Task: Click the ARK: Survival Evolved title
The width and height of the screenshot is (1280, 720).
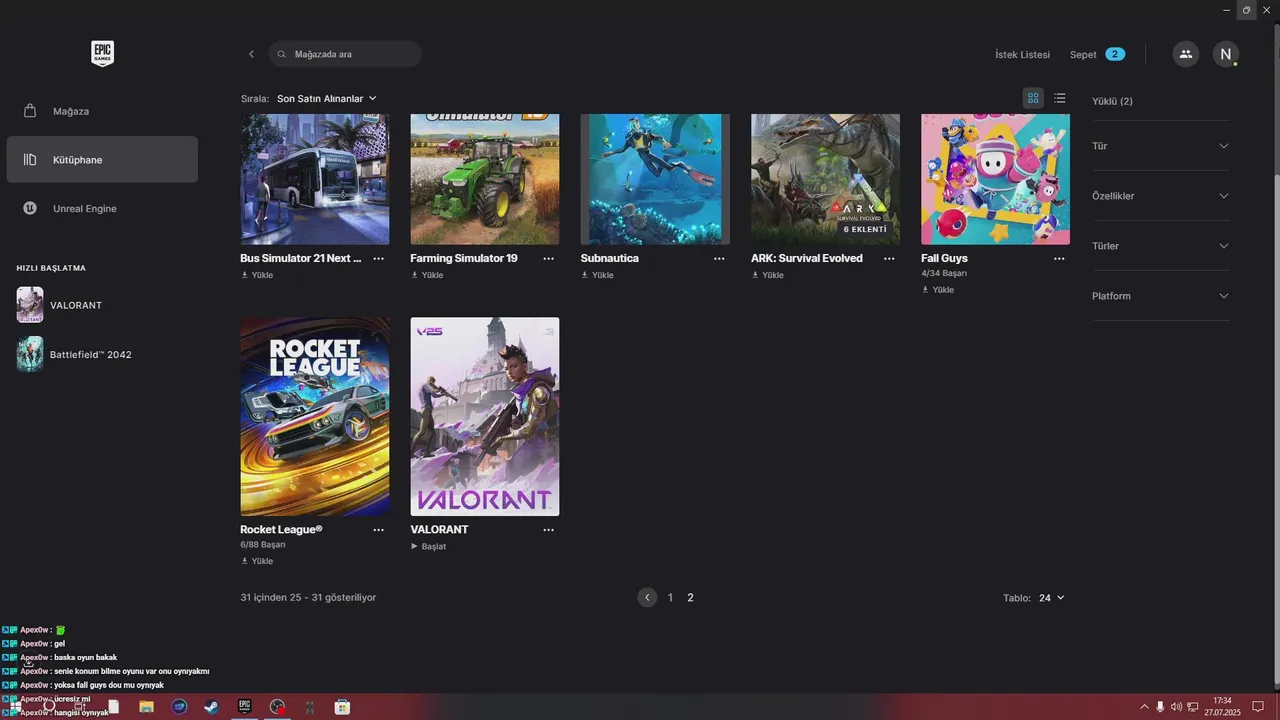Action: coord(807,258)
